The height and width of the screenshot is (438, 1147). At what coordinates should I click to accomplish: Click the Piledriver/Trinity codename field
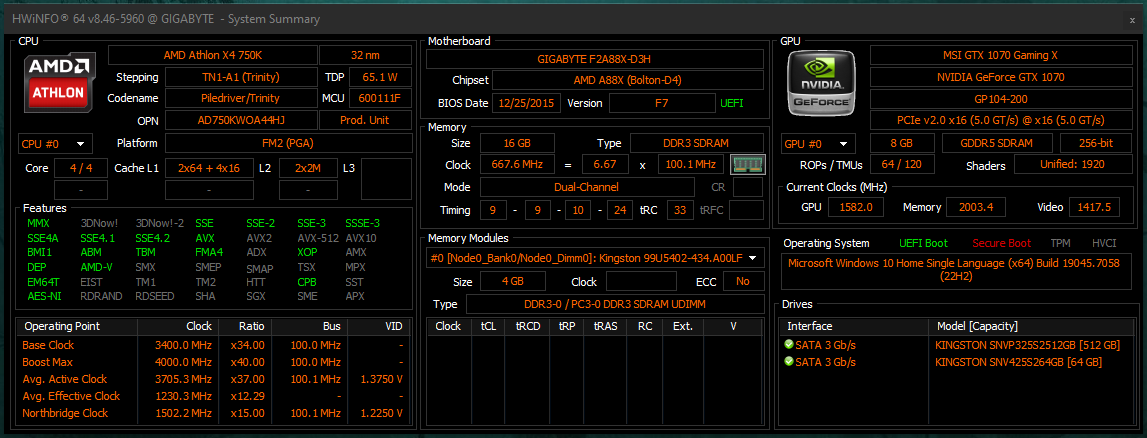(x=241, y=98)
